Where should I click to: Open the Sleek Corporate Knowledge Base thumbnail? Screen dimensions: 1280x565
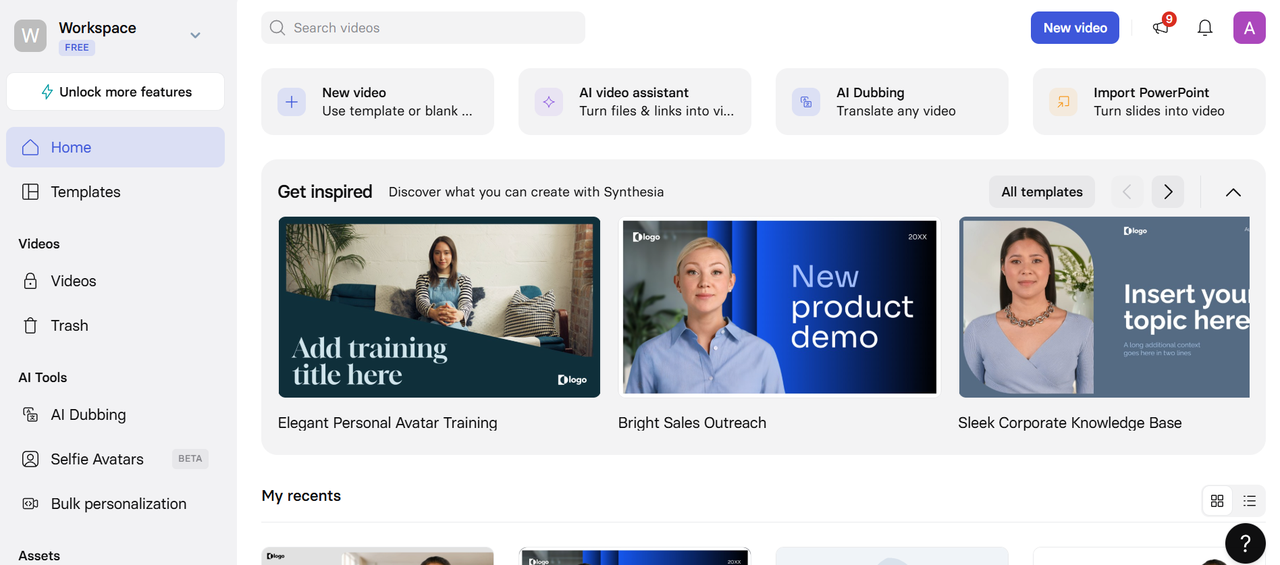point(1104,307)
